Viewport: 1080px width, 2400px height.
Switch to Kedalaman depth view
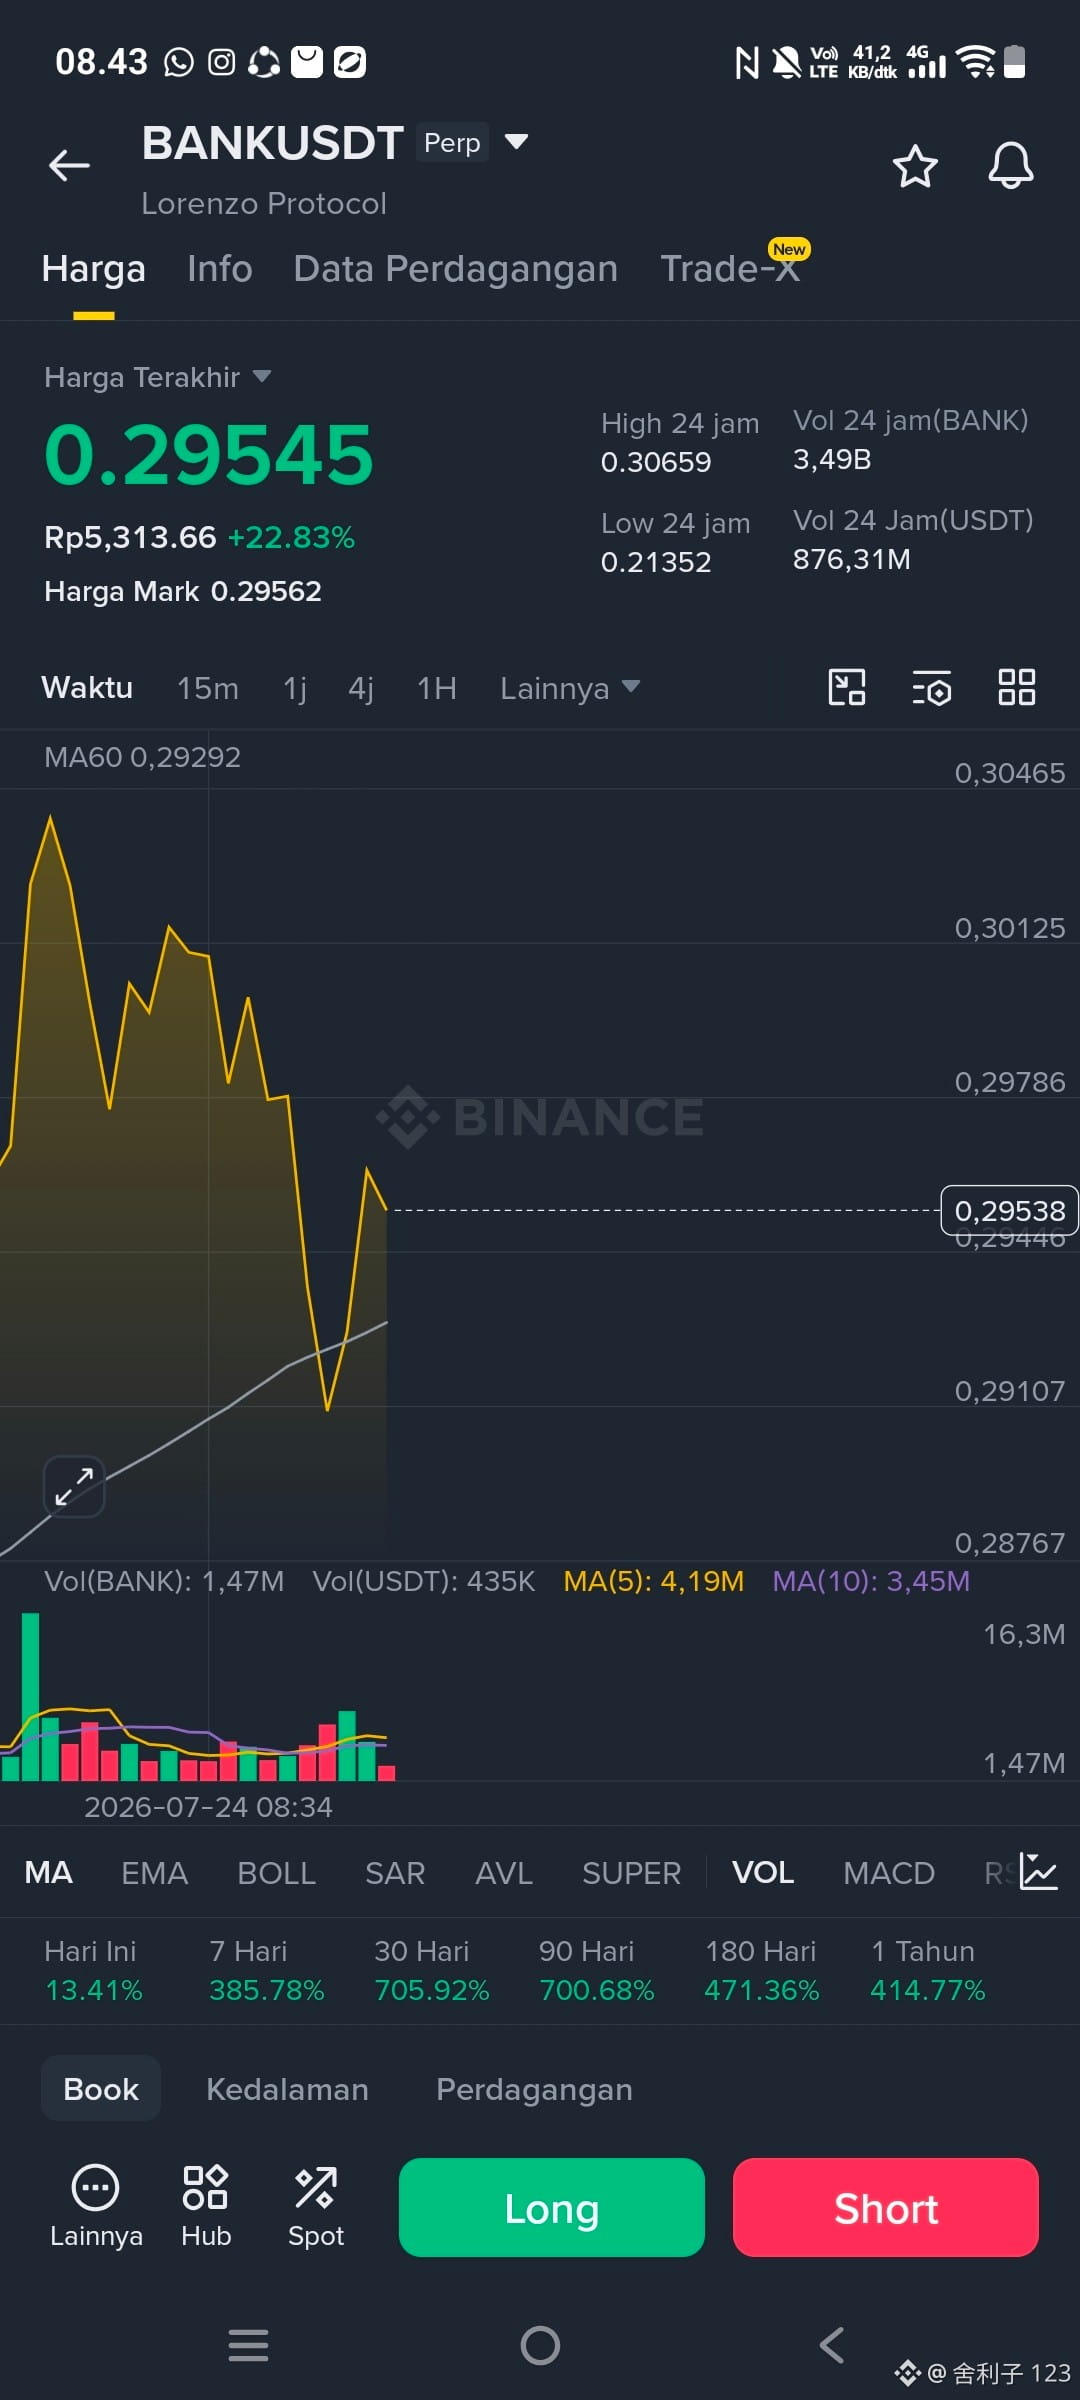coord(287,2089)
